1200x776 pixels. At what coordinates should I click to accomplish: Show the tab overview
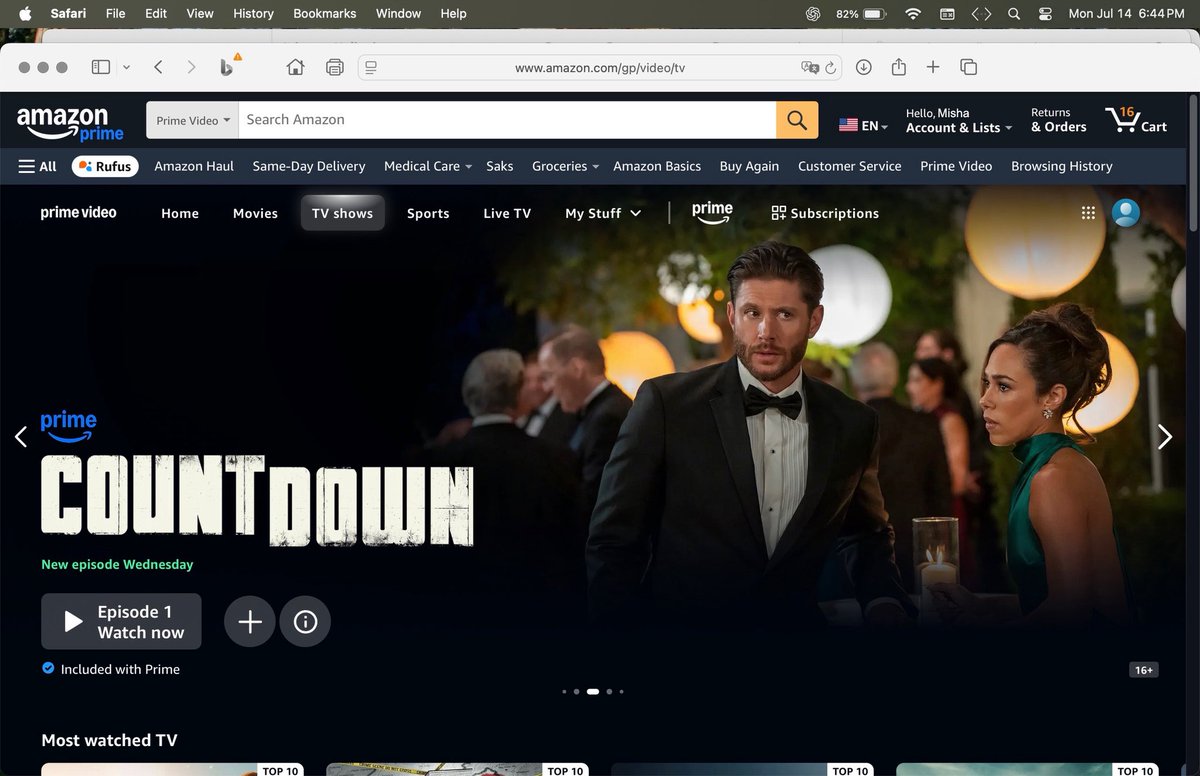pos(968,67)
